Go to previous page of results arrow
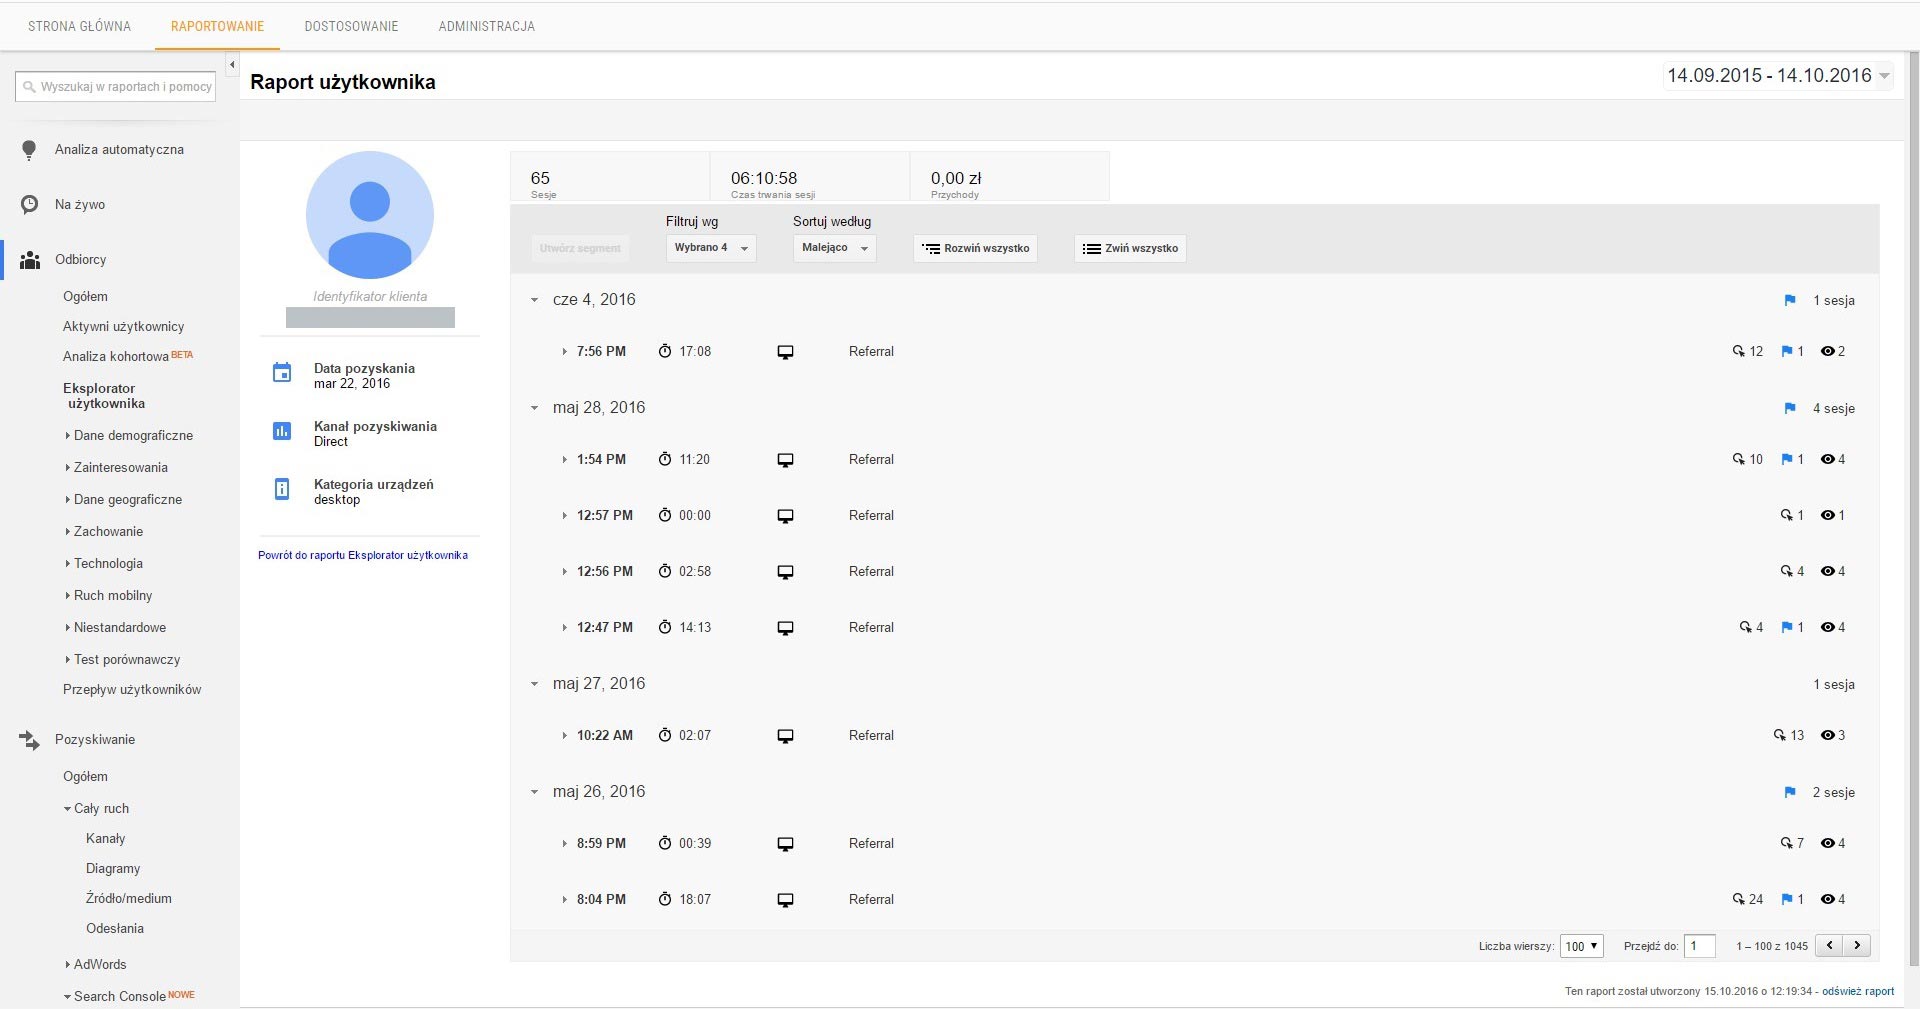This screenshot has height=1010, width=1920. click(x=1830, y=945)
